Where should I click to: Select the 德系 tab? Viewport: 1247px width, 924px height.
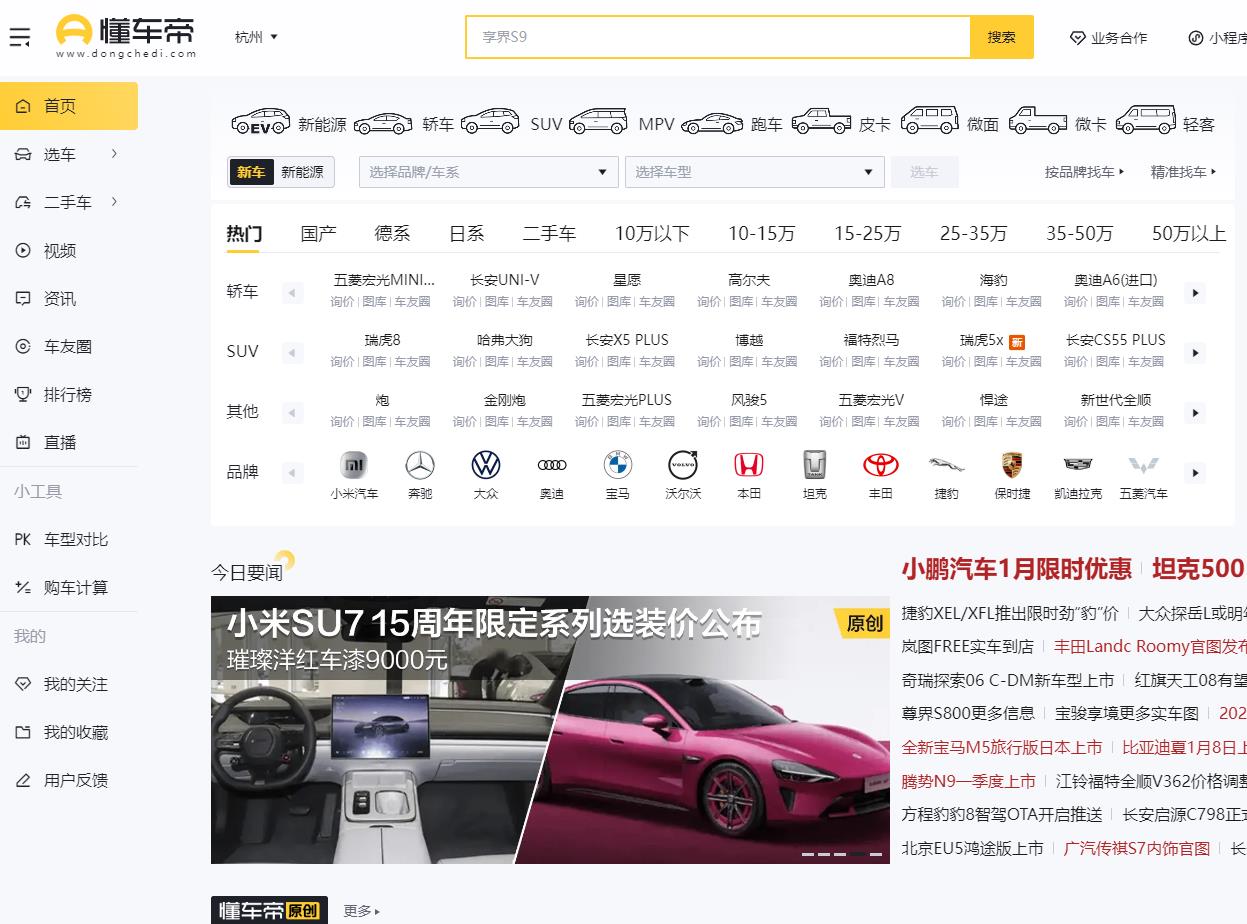[393, 233]
